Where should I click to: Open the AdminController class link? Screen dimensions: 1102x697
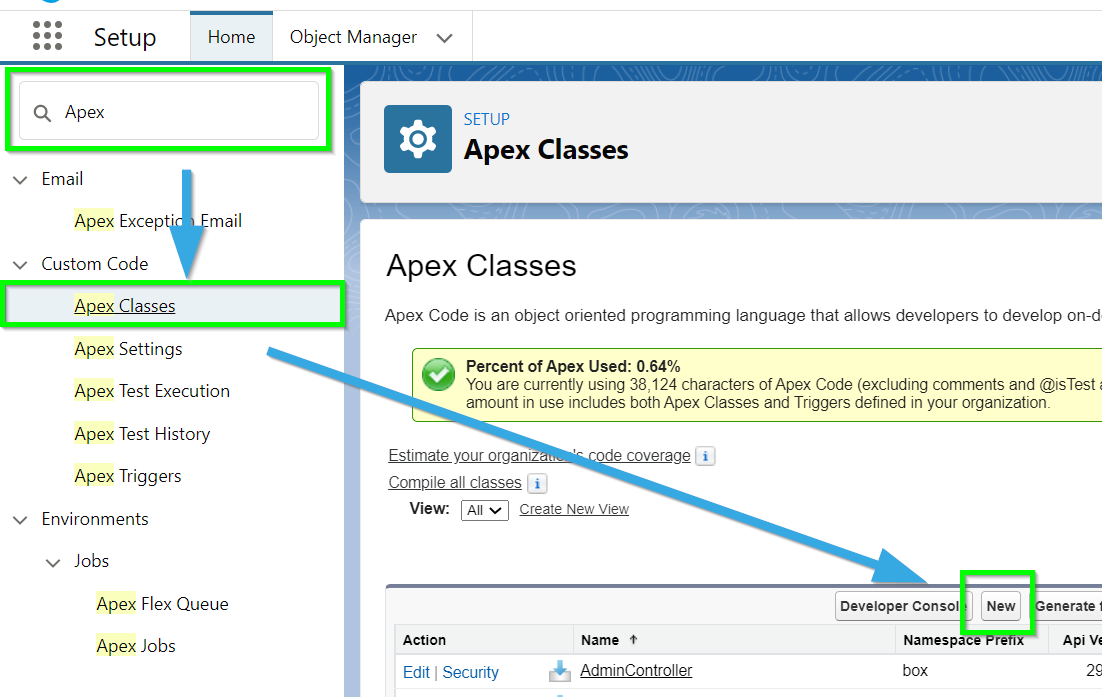tap(636, 671)
